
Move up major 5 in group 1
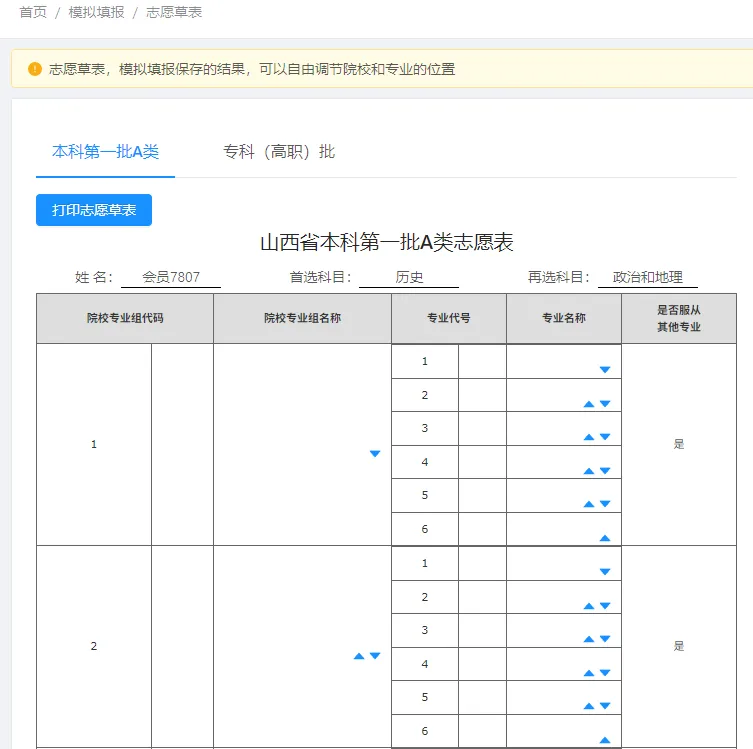click(589, 504)
